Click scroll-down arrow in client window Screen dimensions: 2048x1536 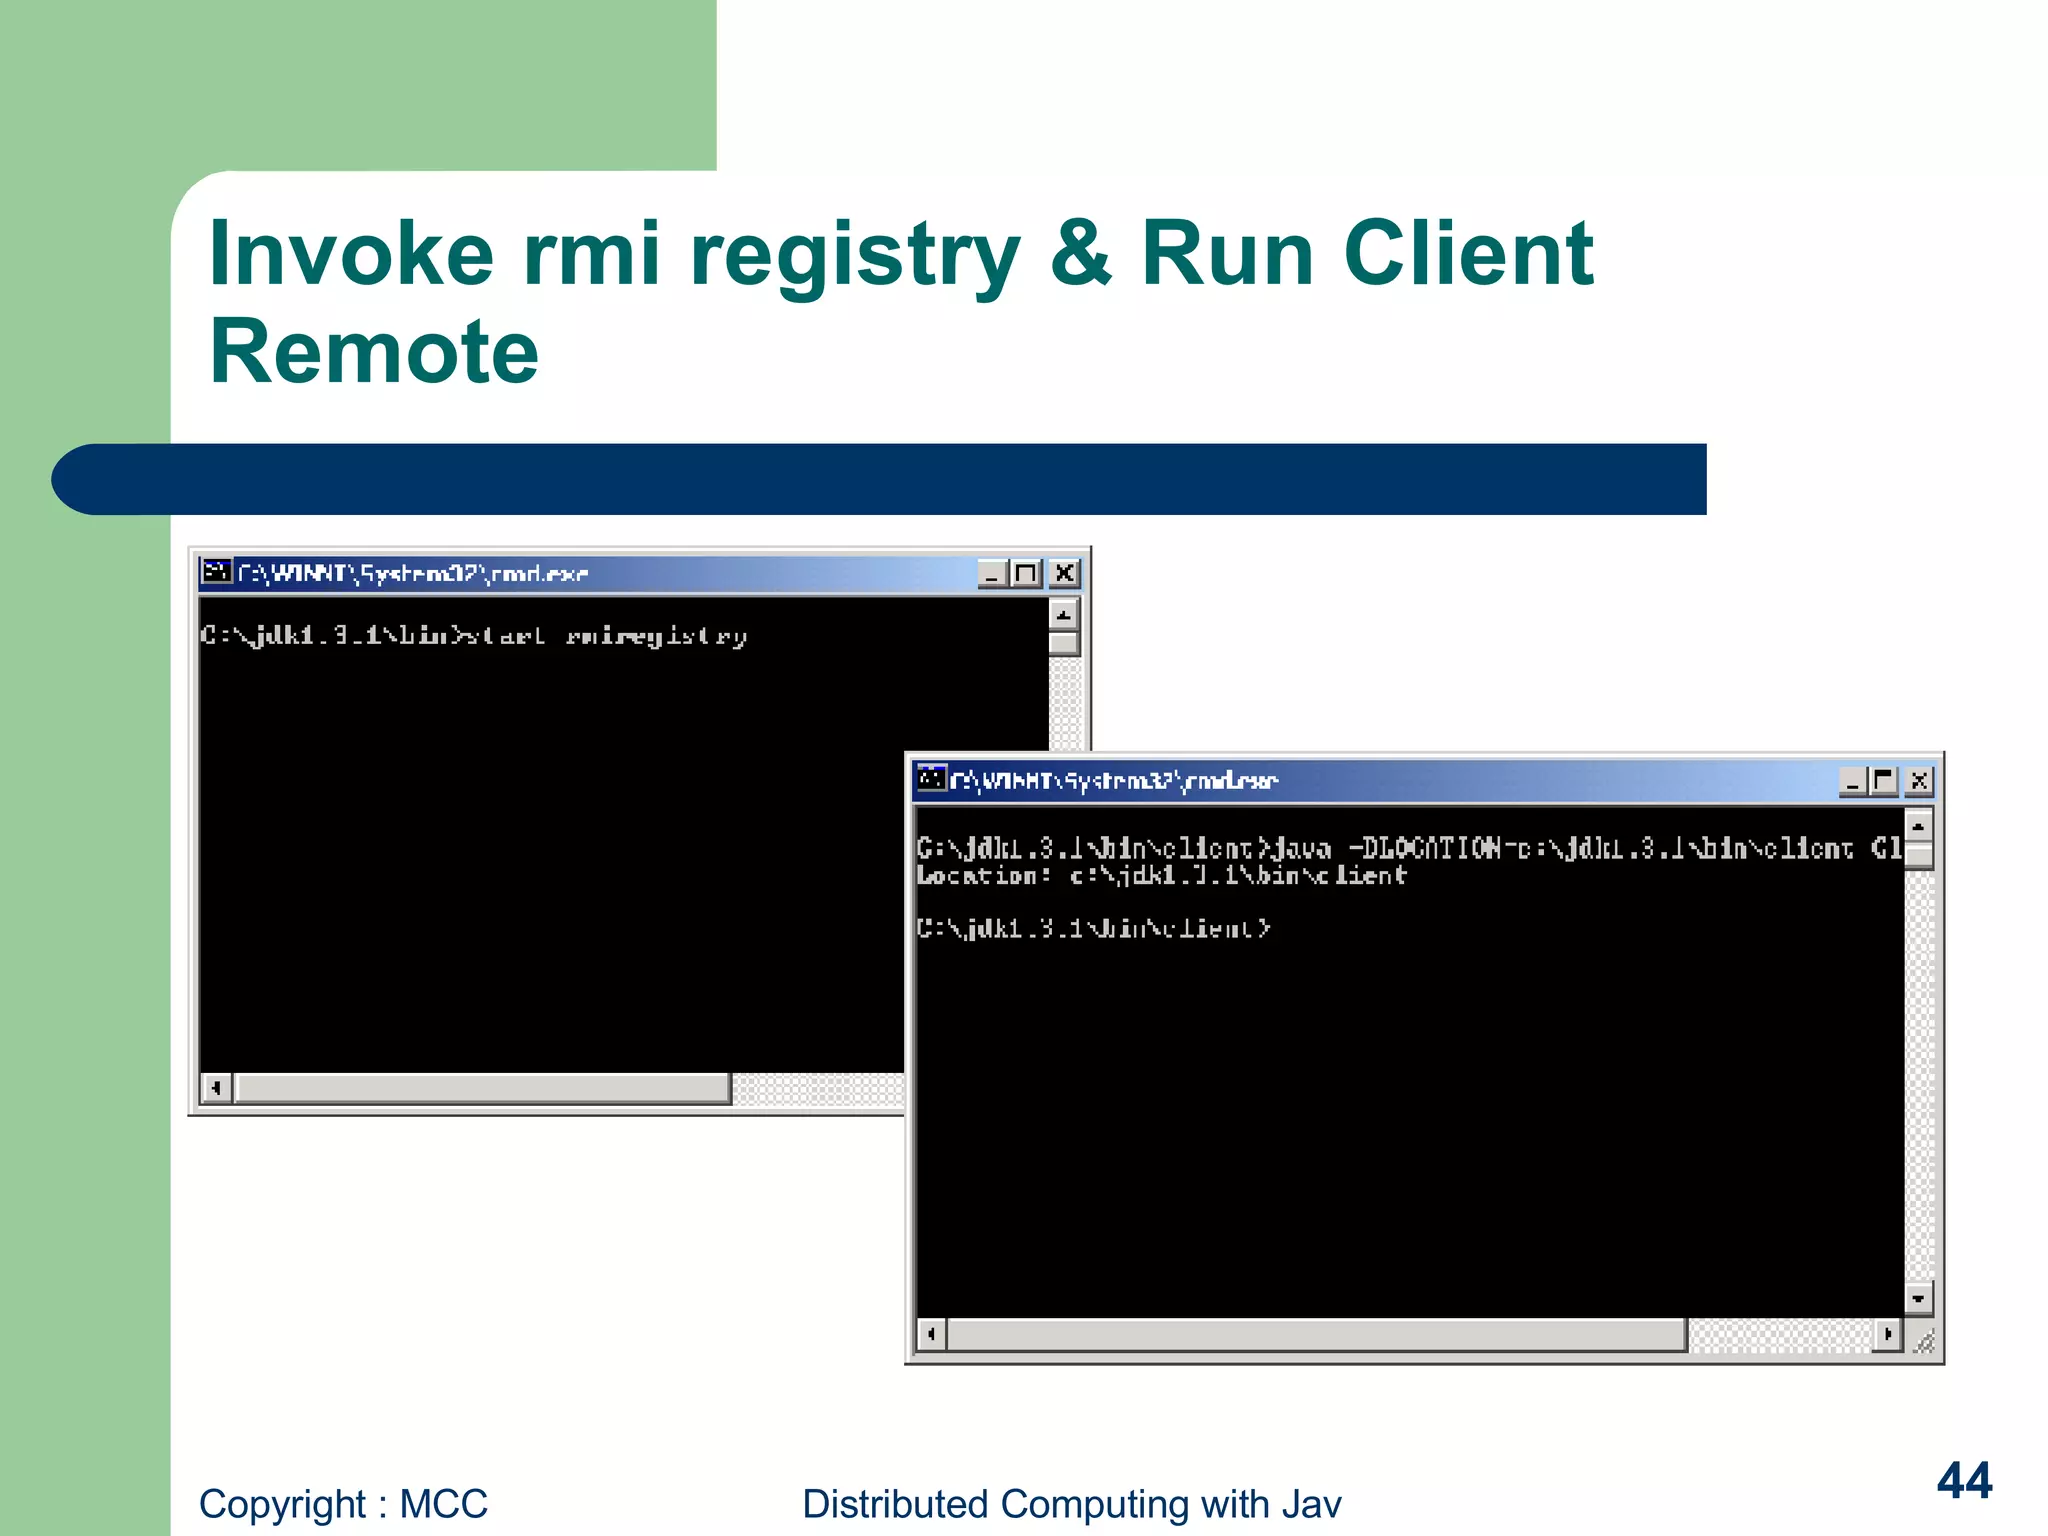[1918, 1299]
